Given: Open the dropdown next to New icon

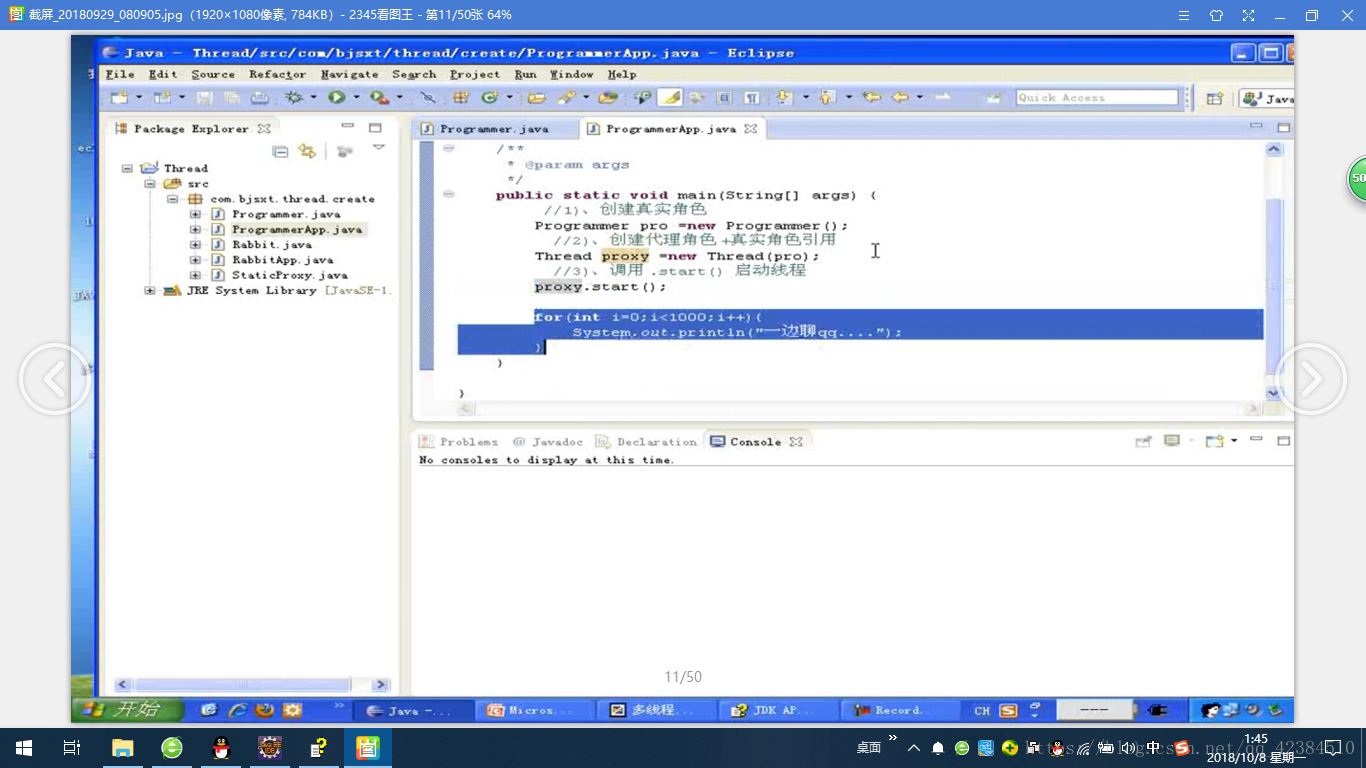Looking at the screenshot, I should pyautogui.click(x=138, y=97).
